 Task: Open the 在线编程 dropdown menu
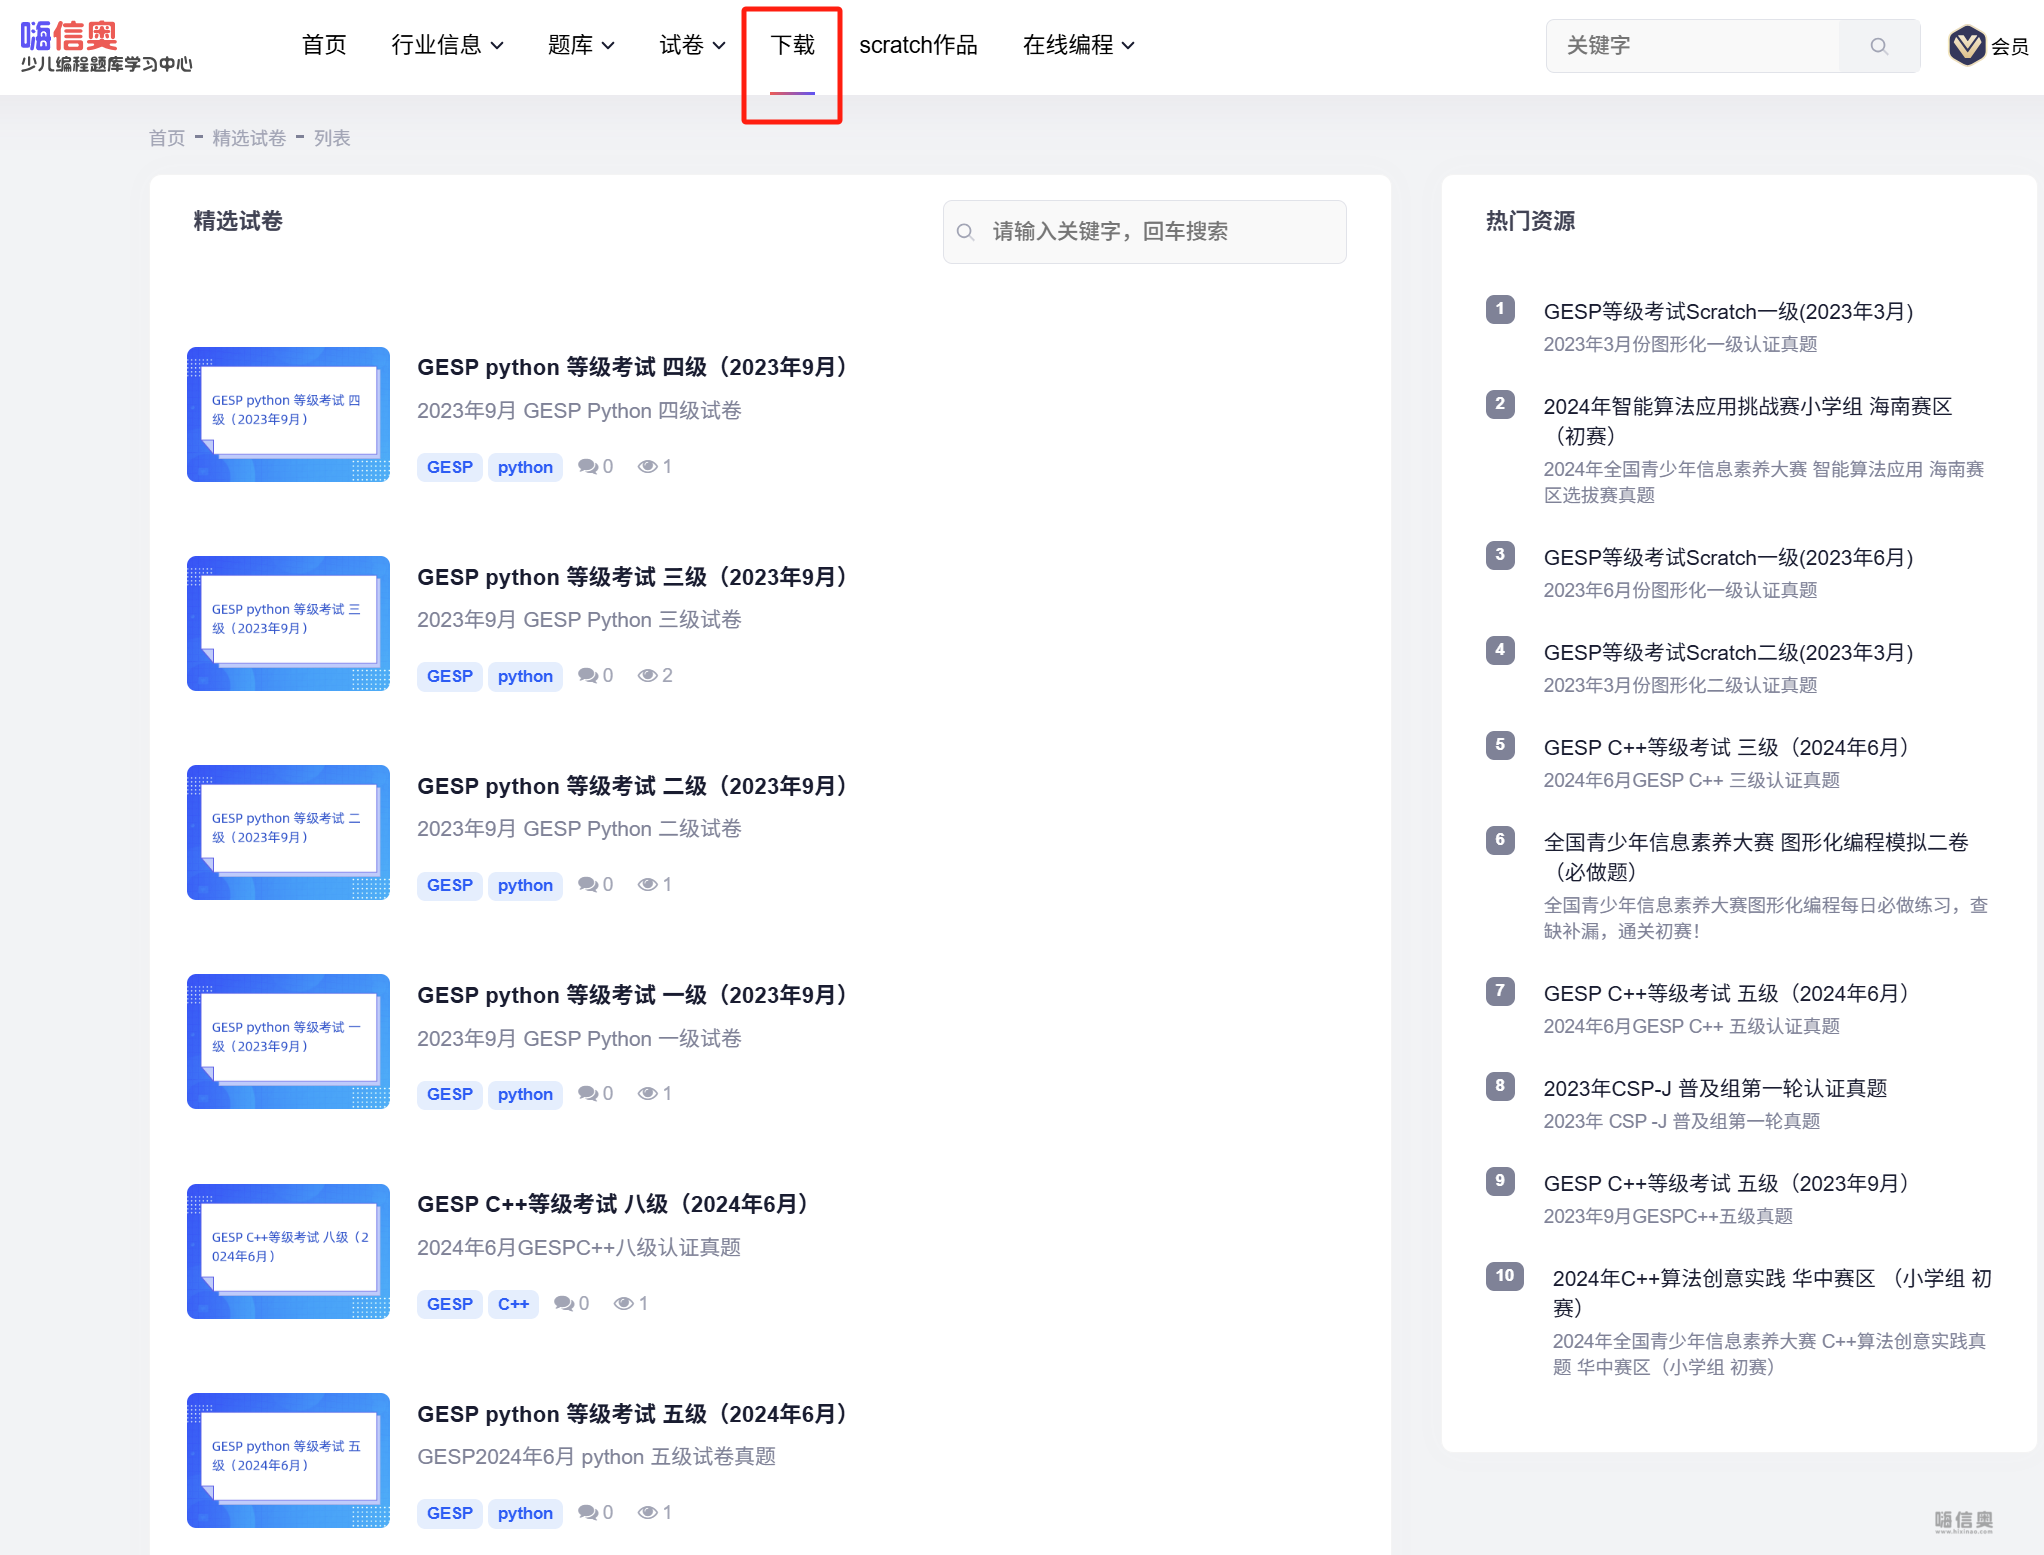click(1078, 45)
